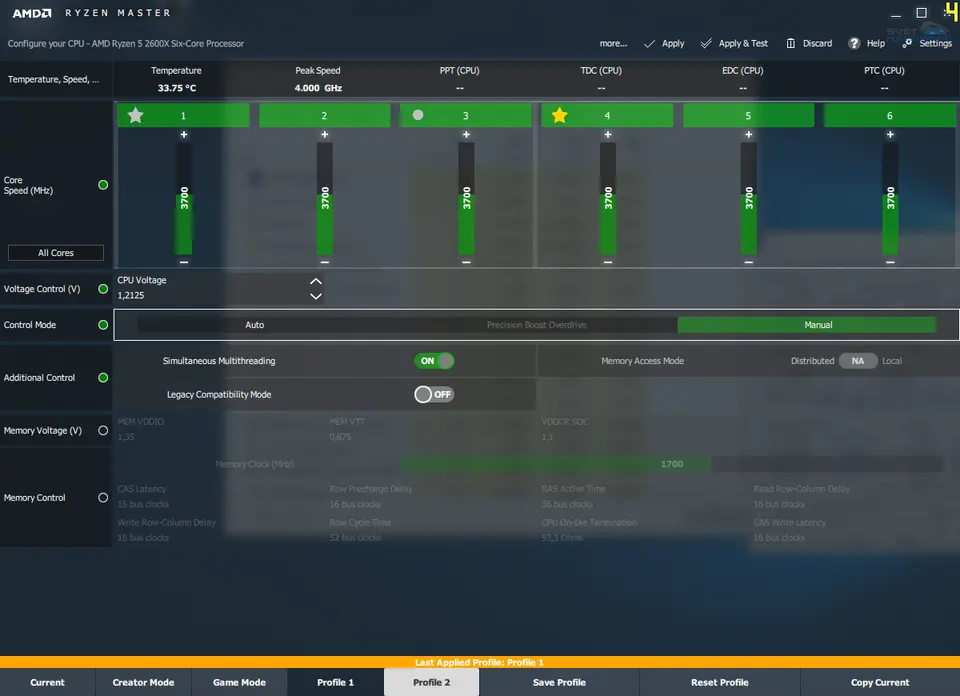
Task: Click the All Cores button
Action: pyautogui.click(x=56, y=253)
